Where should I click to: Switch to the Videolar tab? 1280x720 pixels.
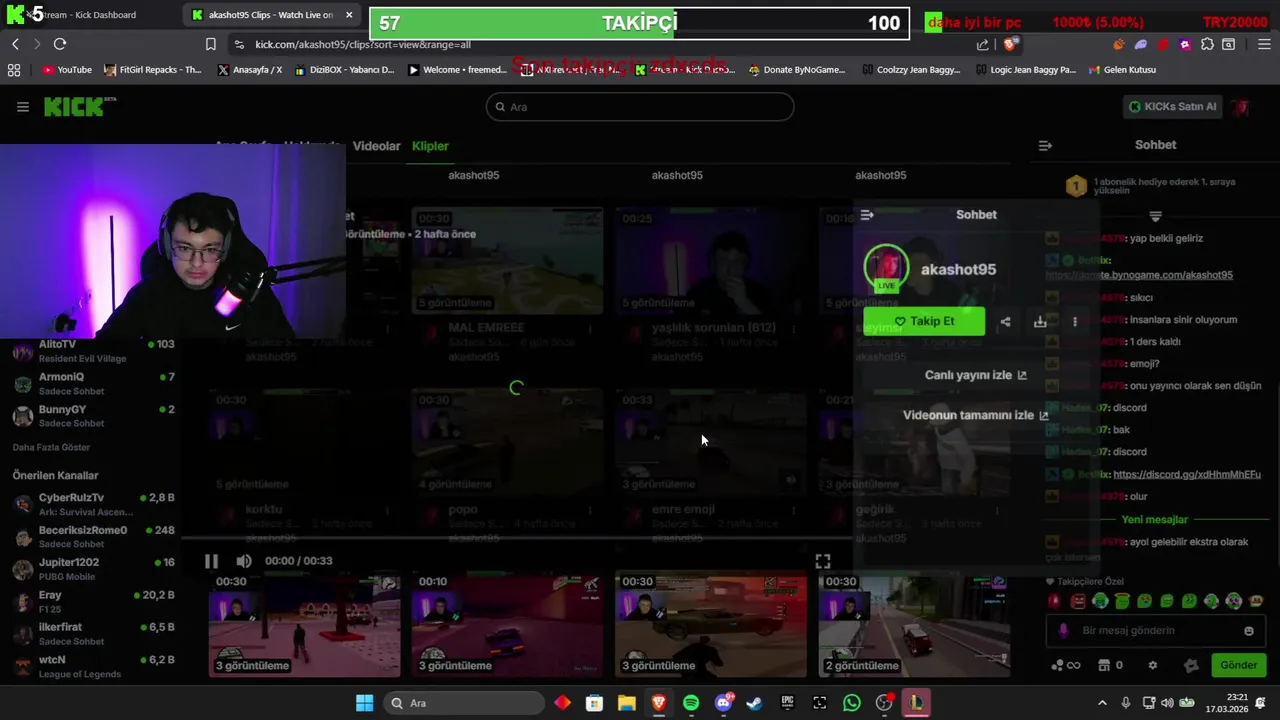coord(376,146)
